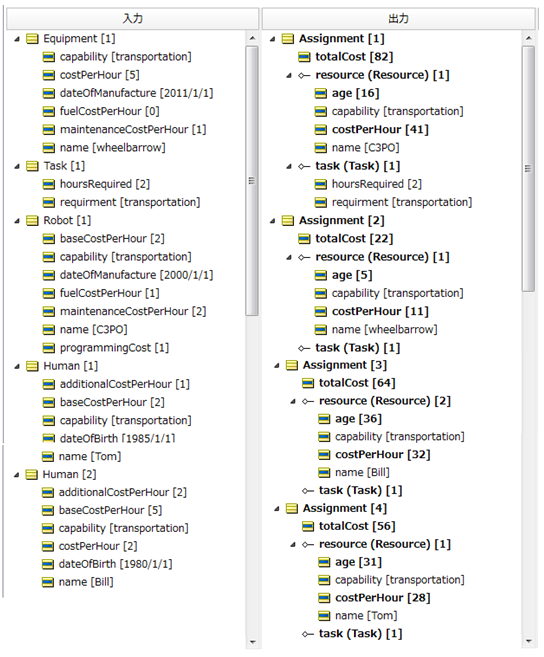Select programmingCost [1] under Robot

(114, 348)
